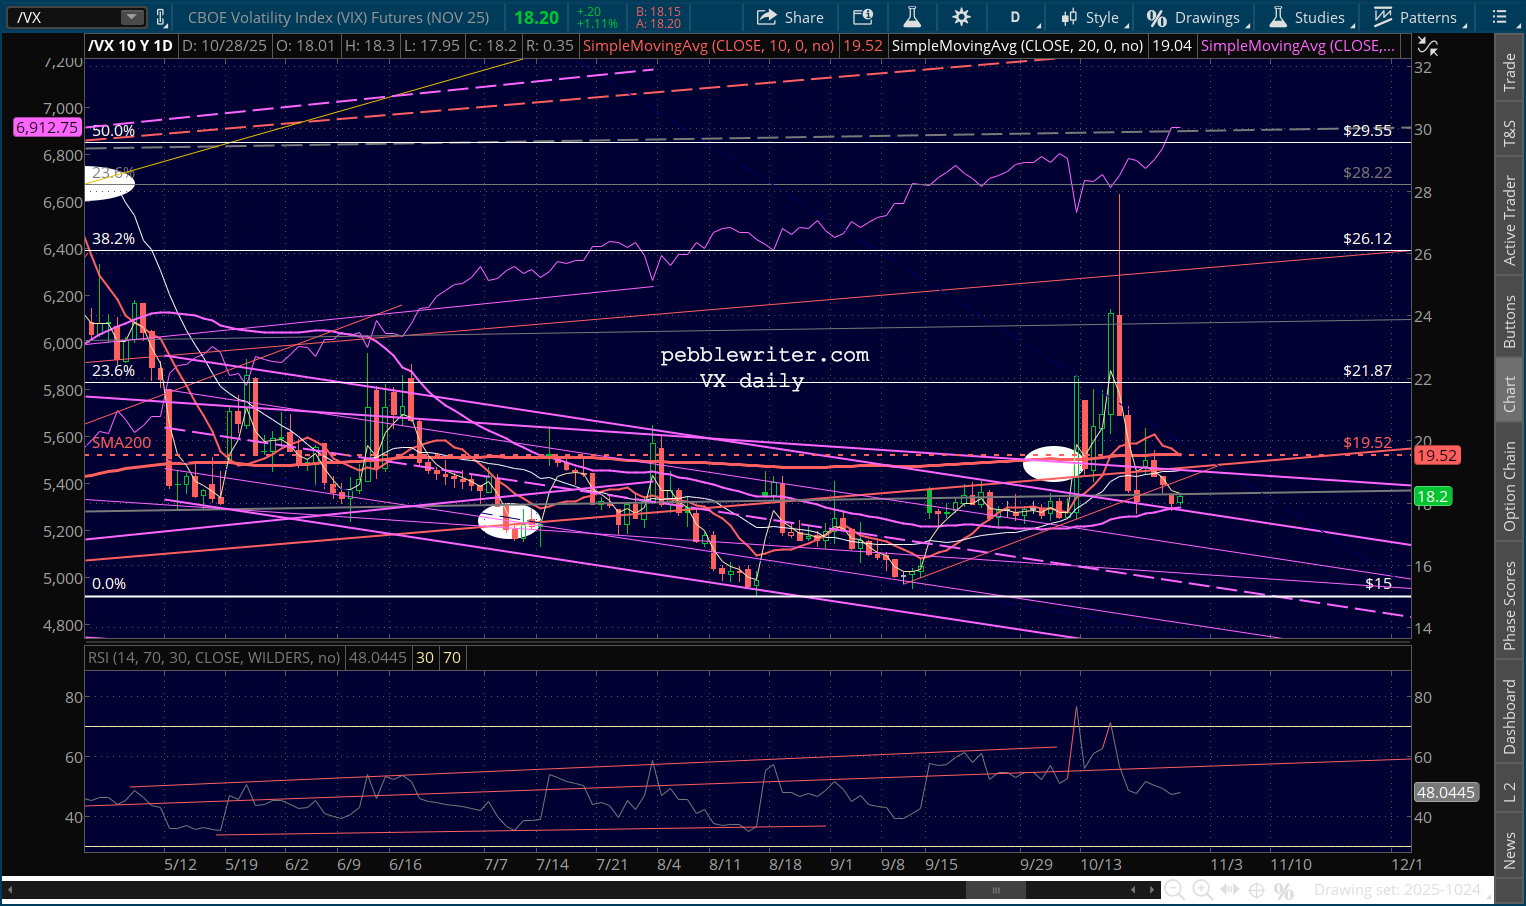Open chart settings gear icon
1526x906 pixels.
coord(961,17)
